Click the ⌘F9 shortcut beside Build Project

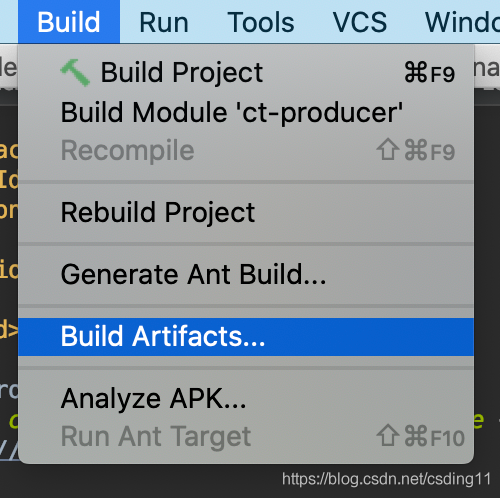tap(429, 73)
